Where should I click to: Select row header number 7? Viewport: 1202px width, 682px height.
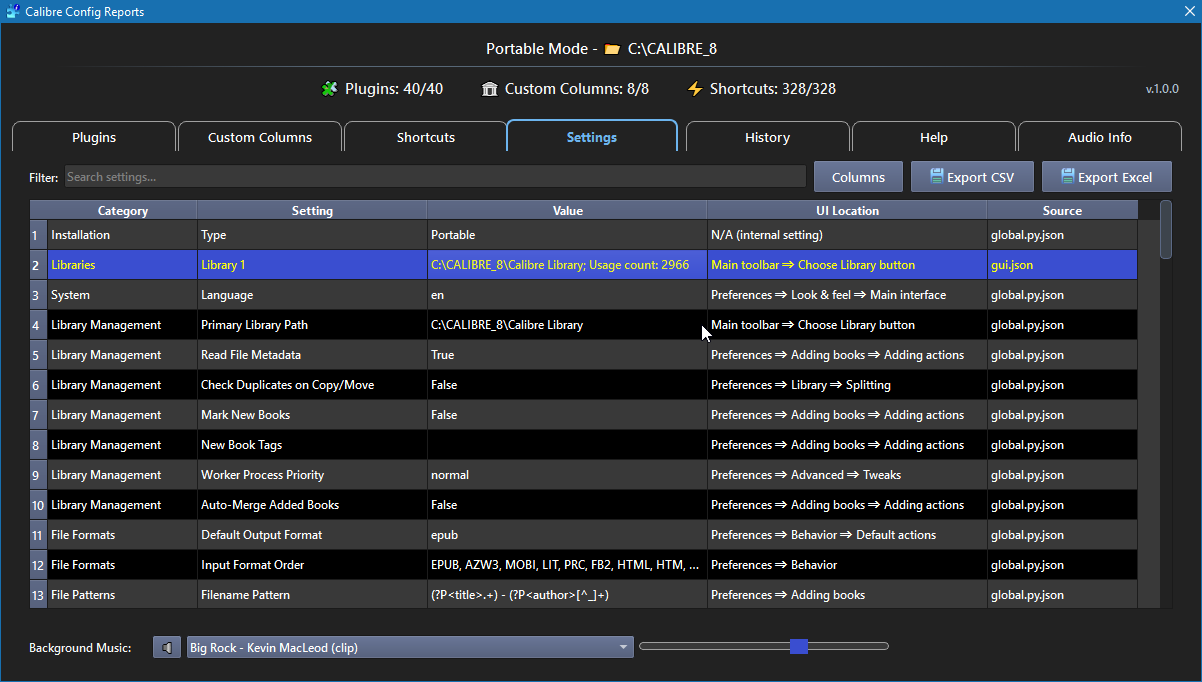pyautogui.click(x=38, y=415)
